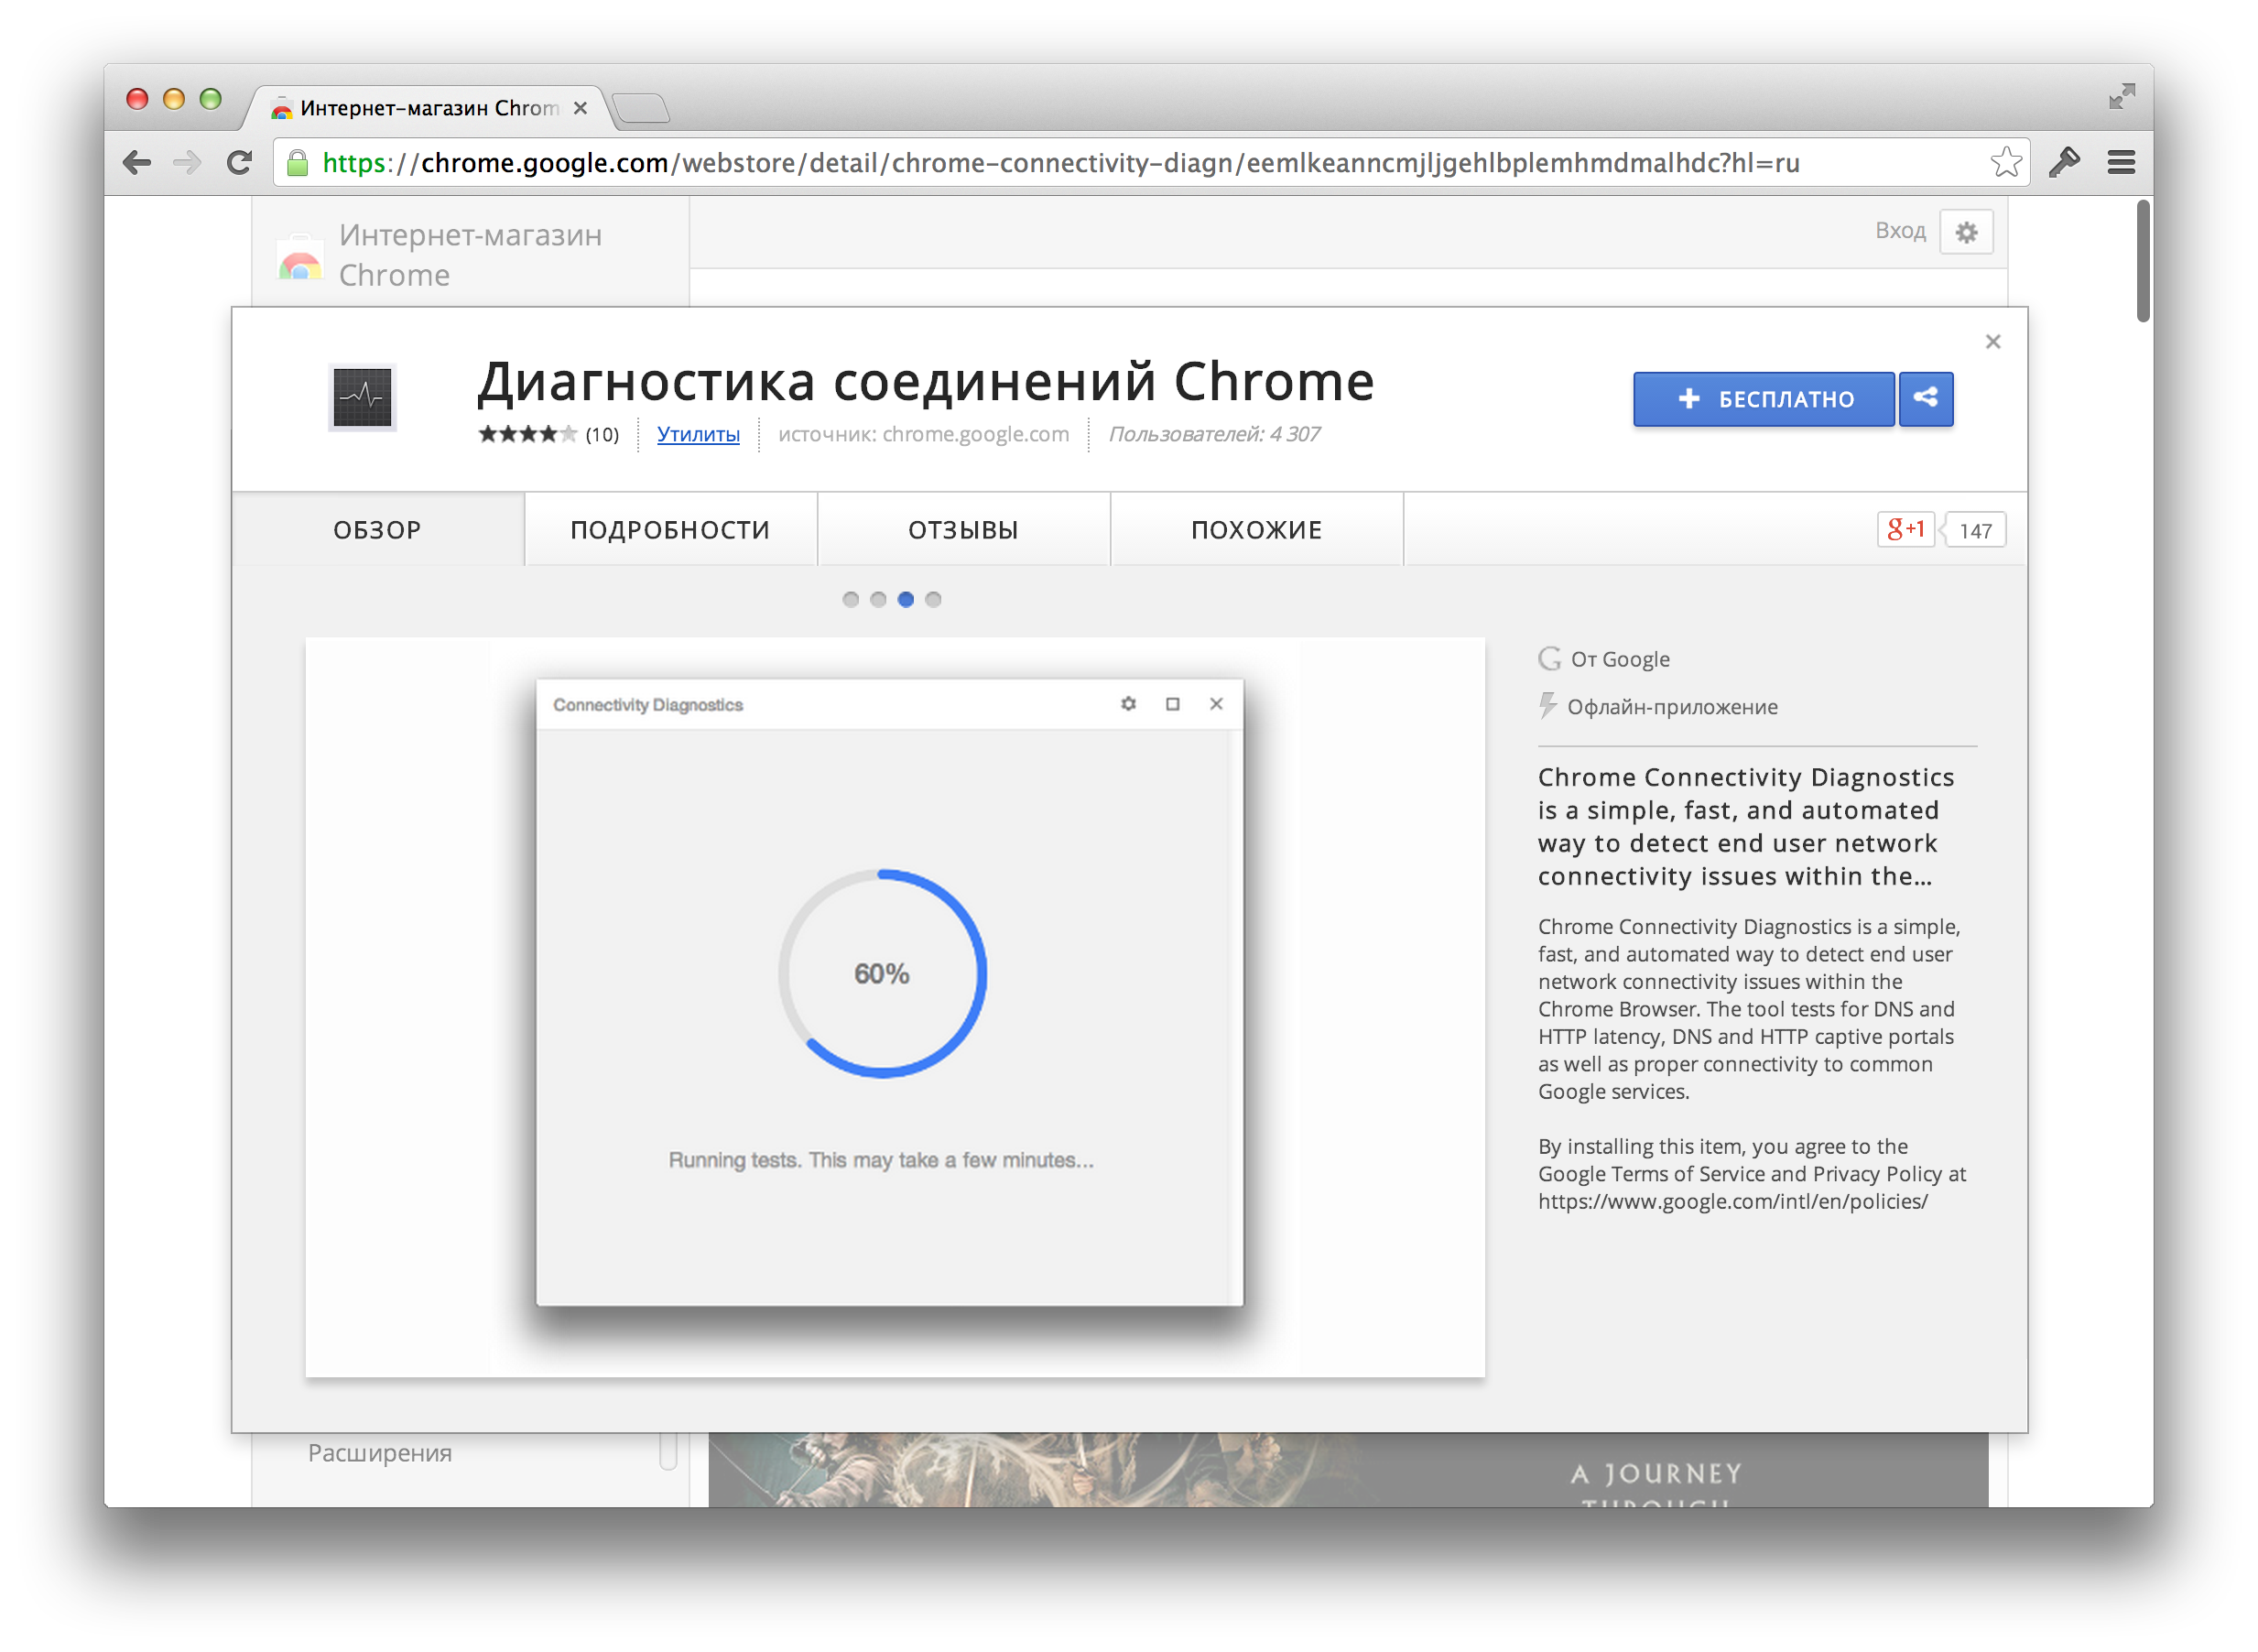Reload the page with the refresh icon
The height and width of the screenshot is (1652, 2258).
click(x=239, y=162)
